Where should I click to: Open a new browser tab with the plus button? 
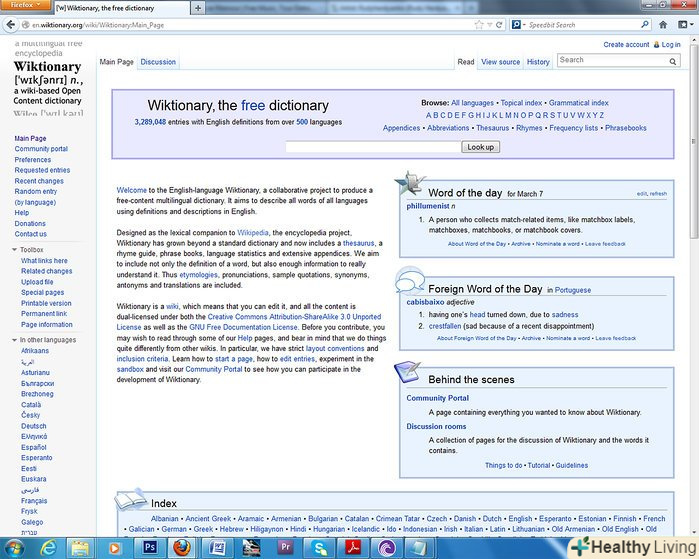coord(197,7)
